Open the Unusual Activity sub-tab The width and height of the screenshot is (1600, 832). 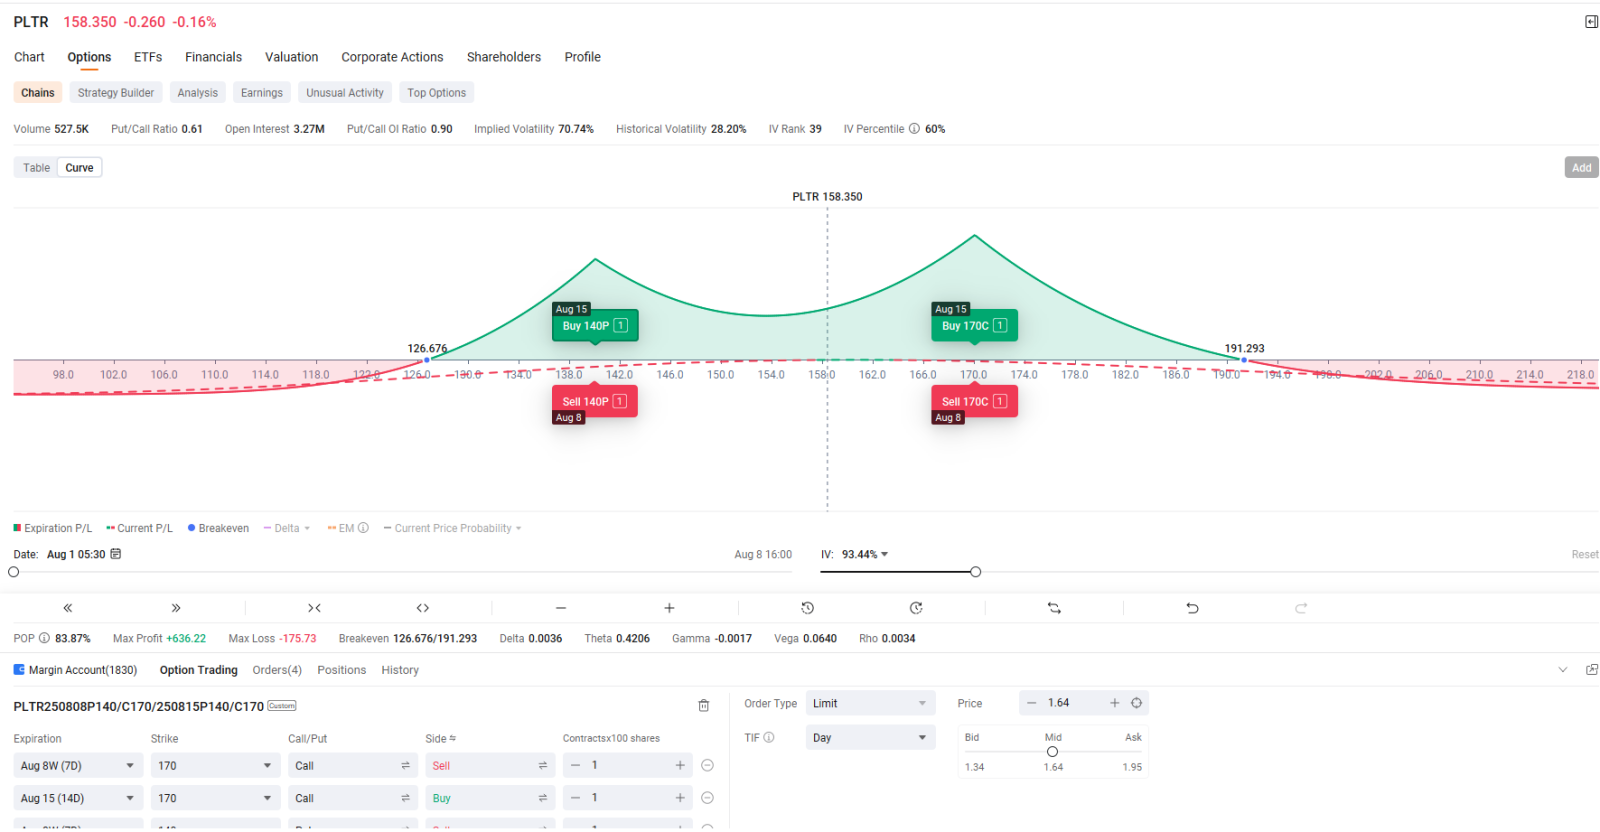(x=345, y=93)
